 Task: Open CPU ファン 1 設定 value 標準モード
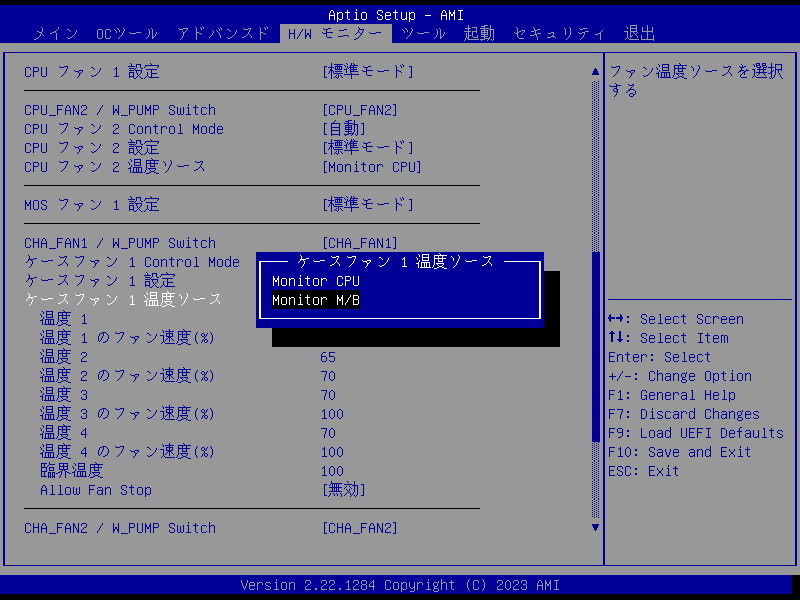coord(368,71)
